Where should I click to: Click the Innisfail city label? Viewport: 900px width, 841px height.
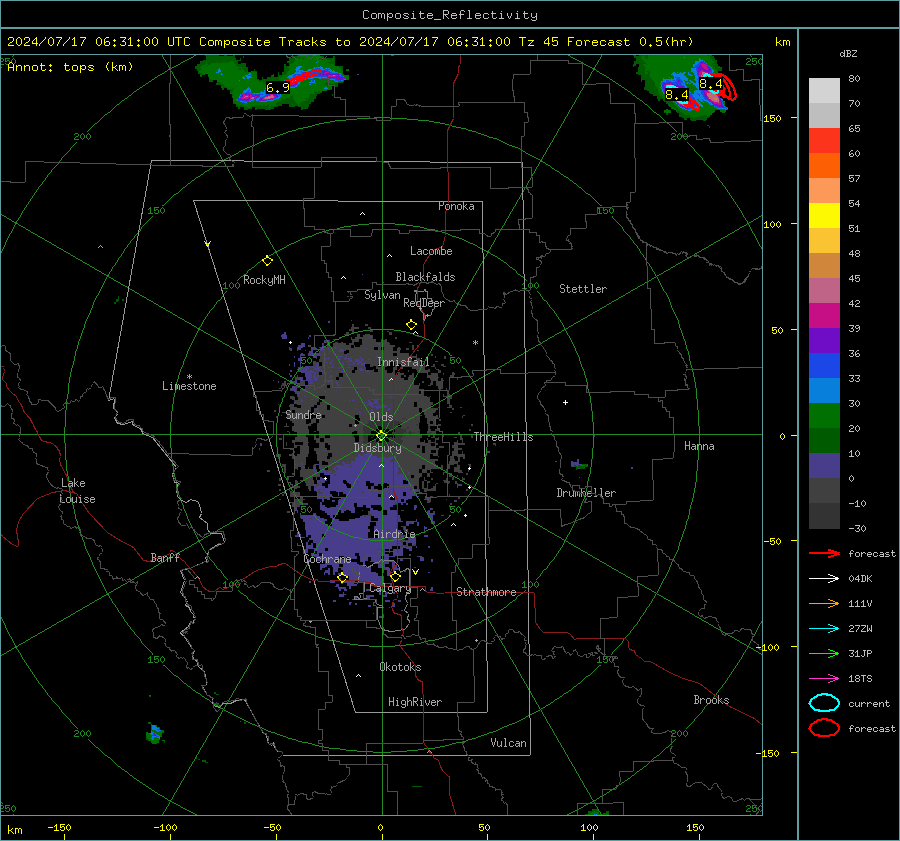pyautogui.click(x=403, y=362)
